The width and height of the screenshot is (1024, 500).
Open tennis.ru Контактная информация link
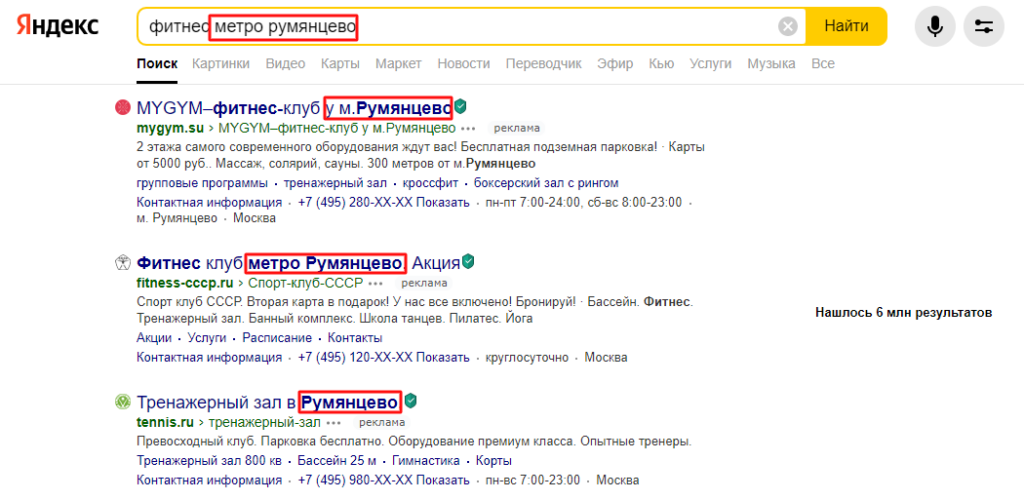(x=209, y=480)
